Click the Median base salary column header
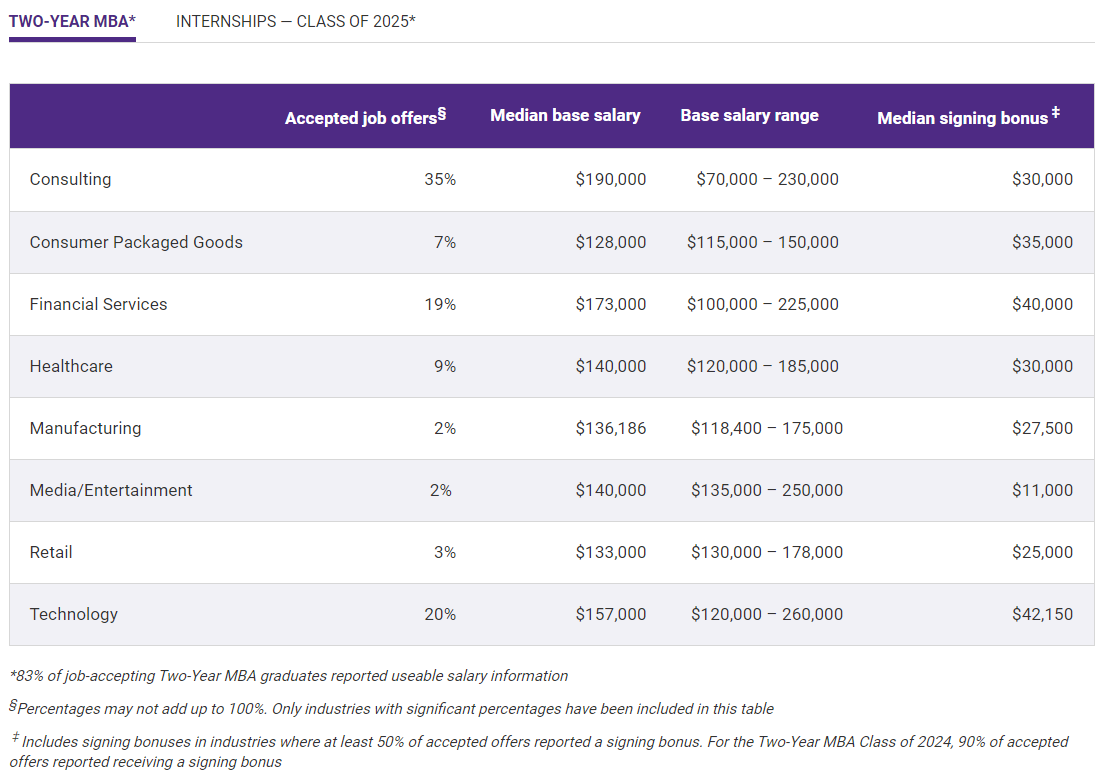This screenshot has height=776, width=1103. pos(565,116)
